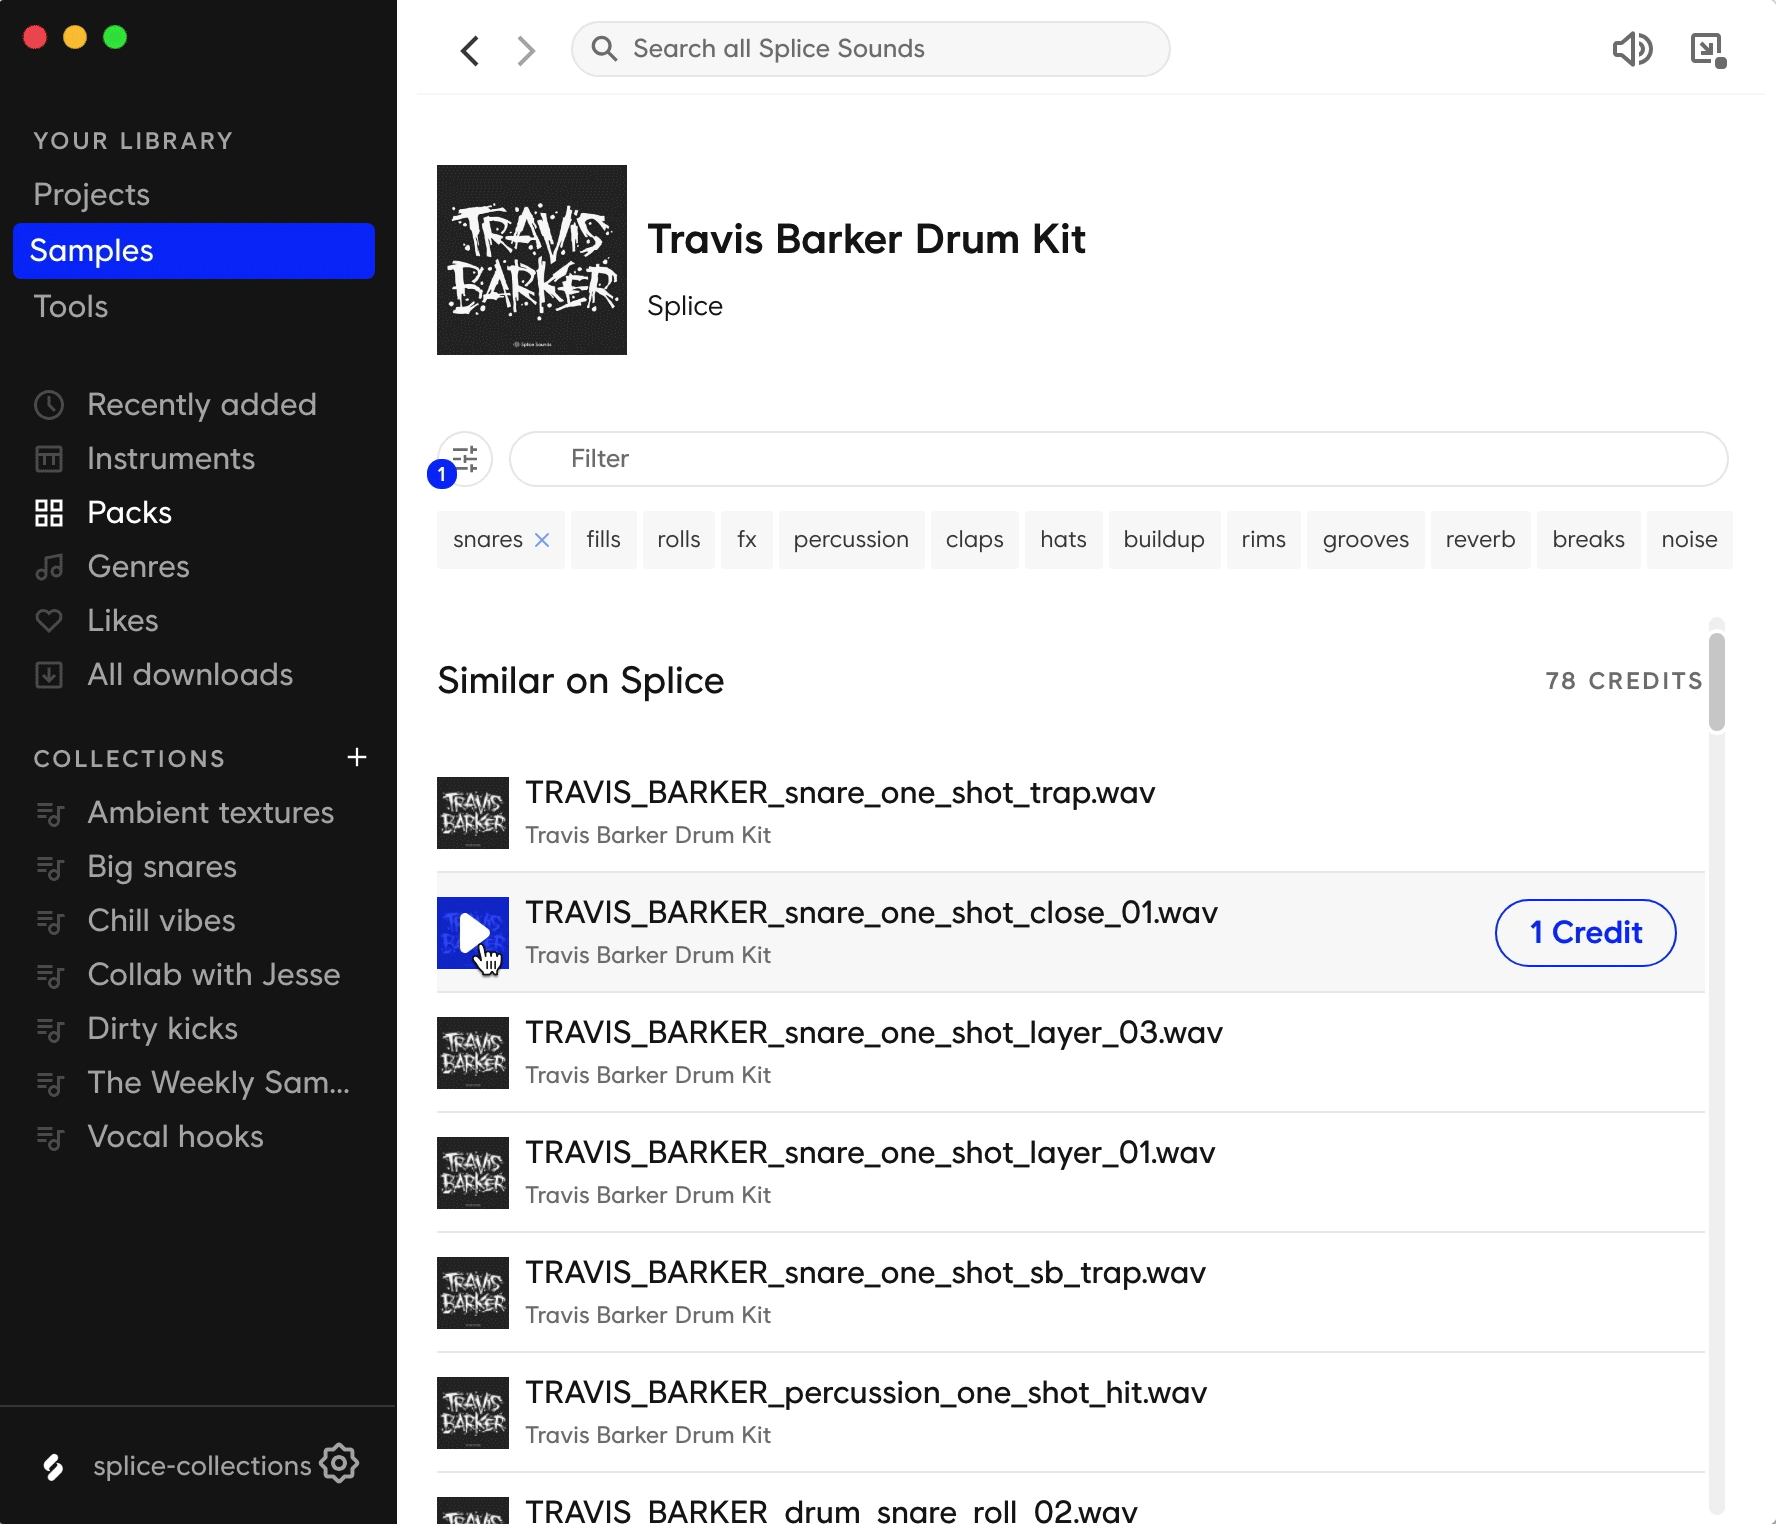
Task: Select the Samples library section
Action: tap(194, 251)
